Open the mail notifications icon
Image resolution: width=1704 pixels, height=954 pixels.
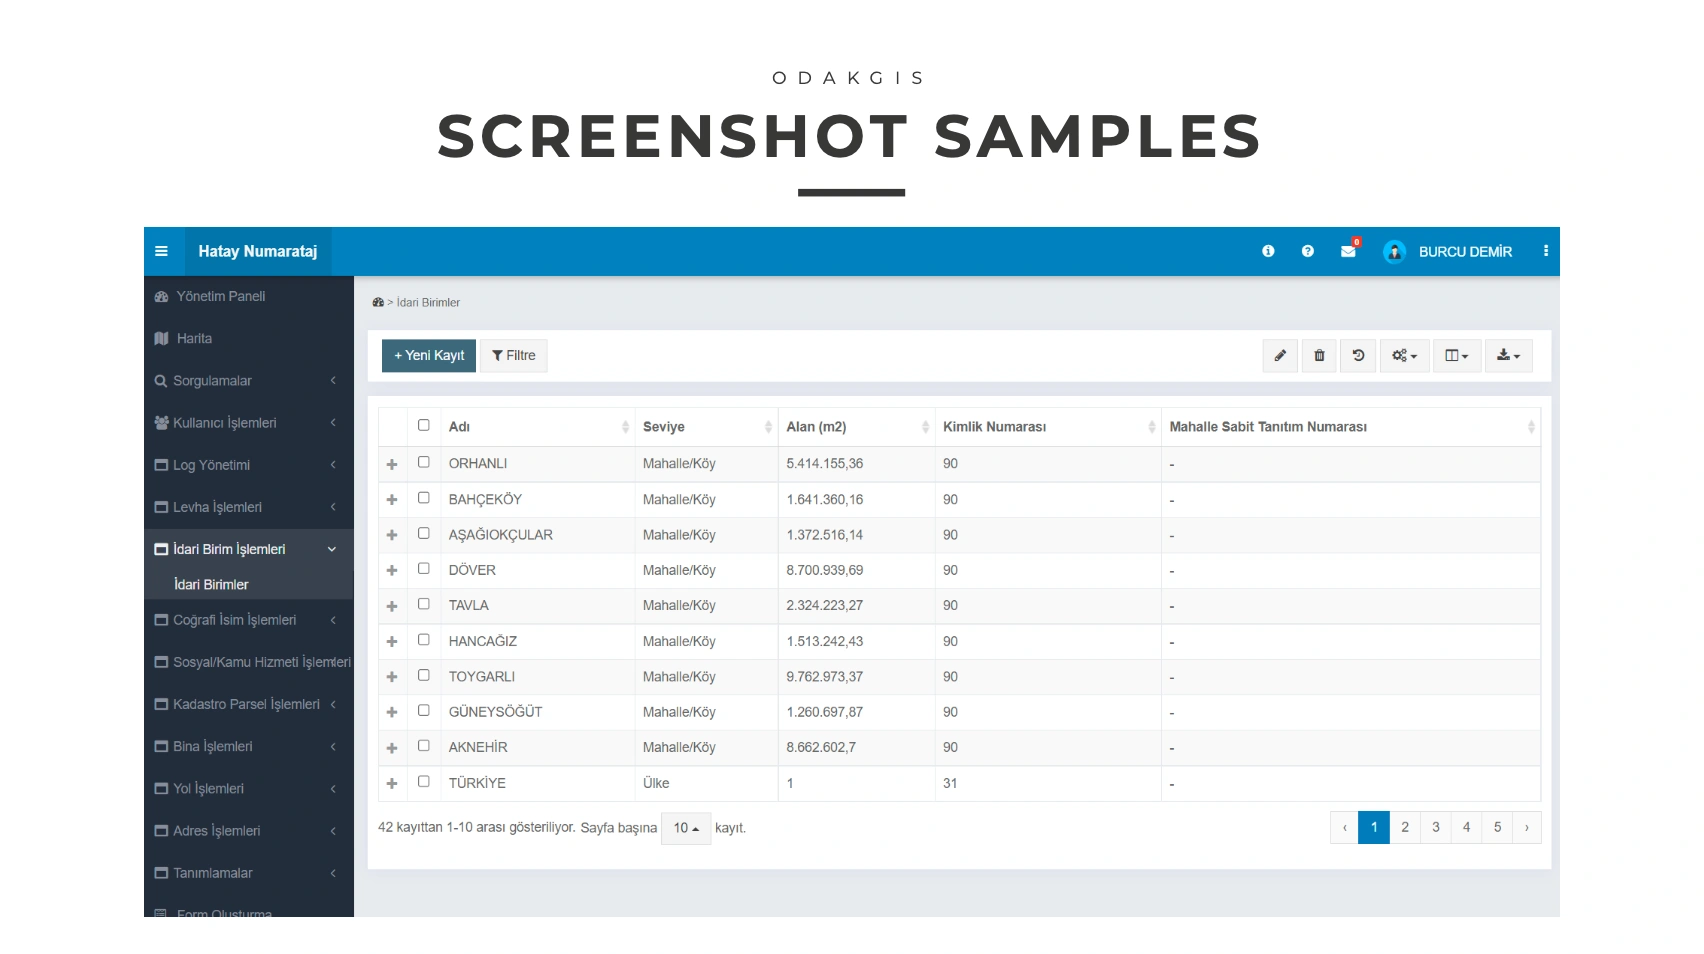(x=1348, y=251)
